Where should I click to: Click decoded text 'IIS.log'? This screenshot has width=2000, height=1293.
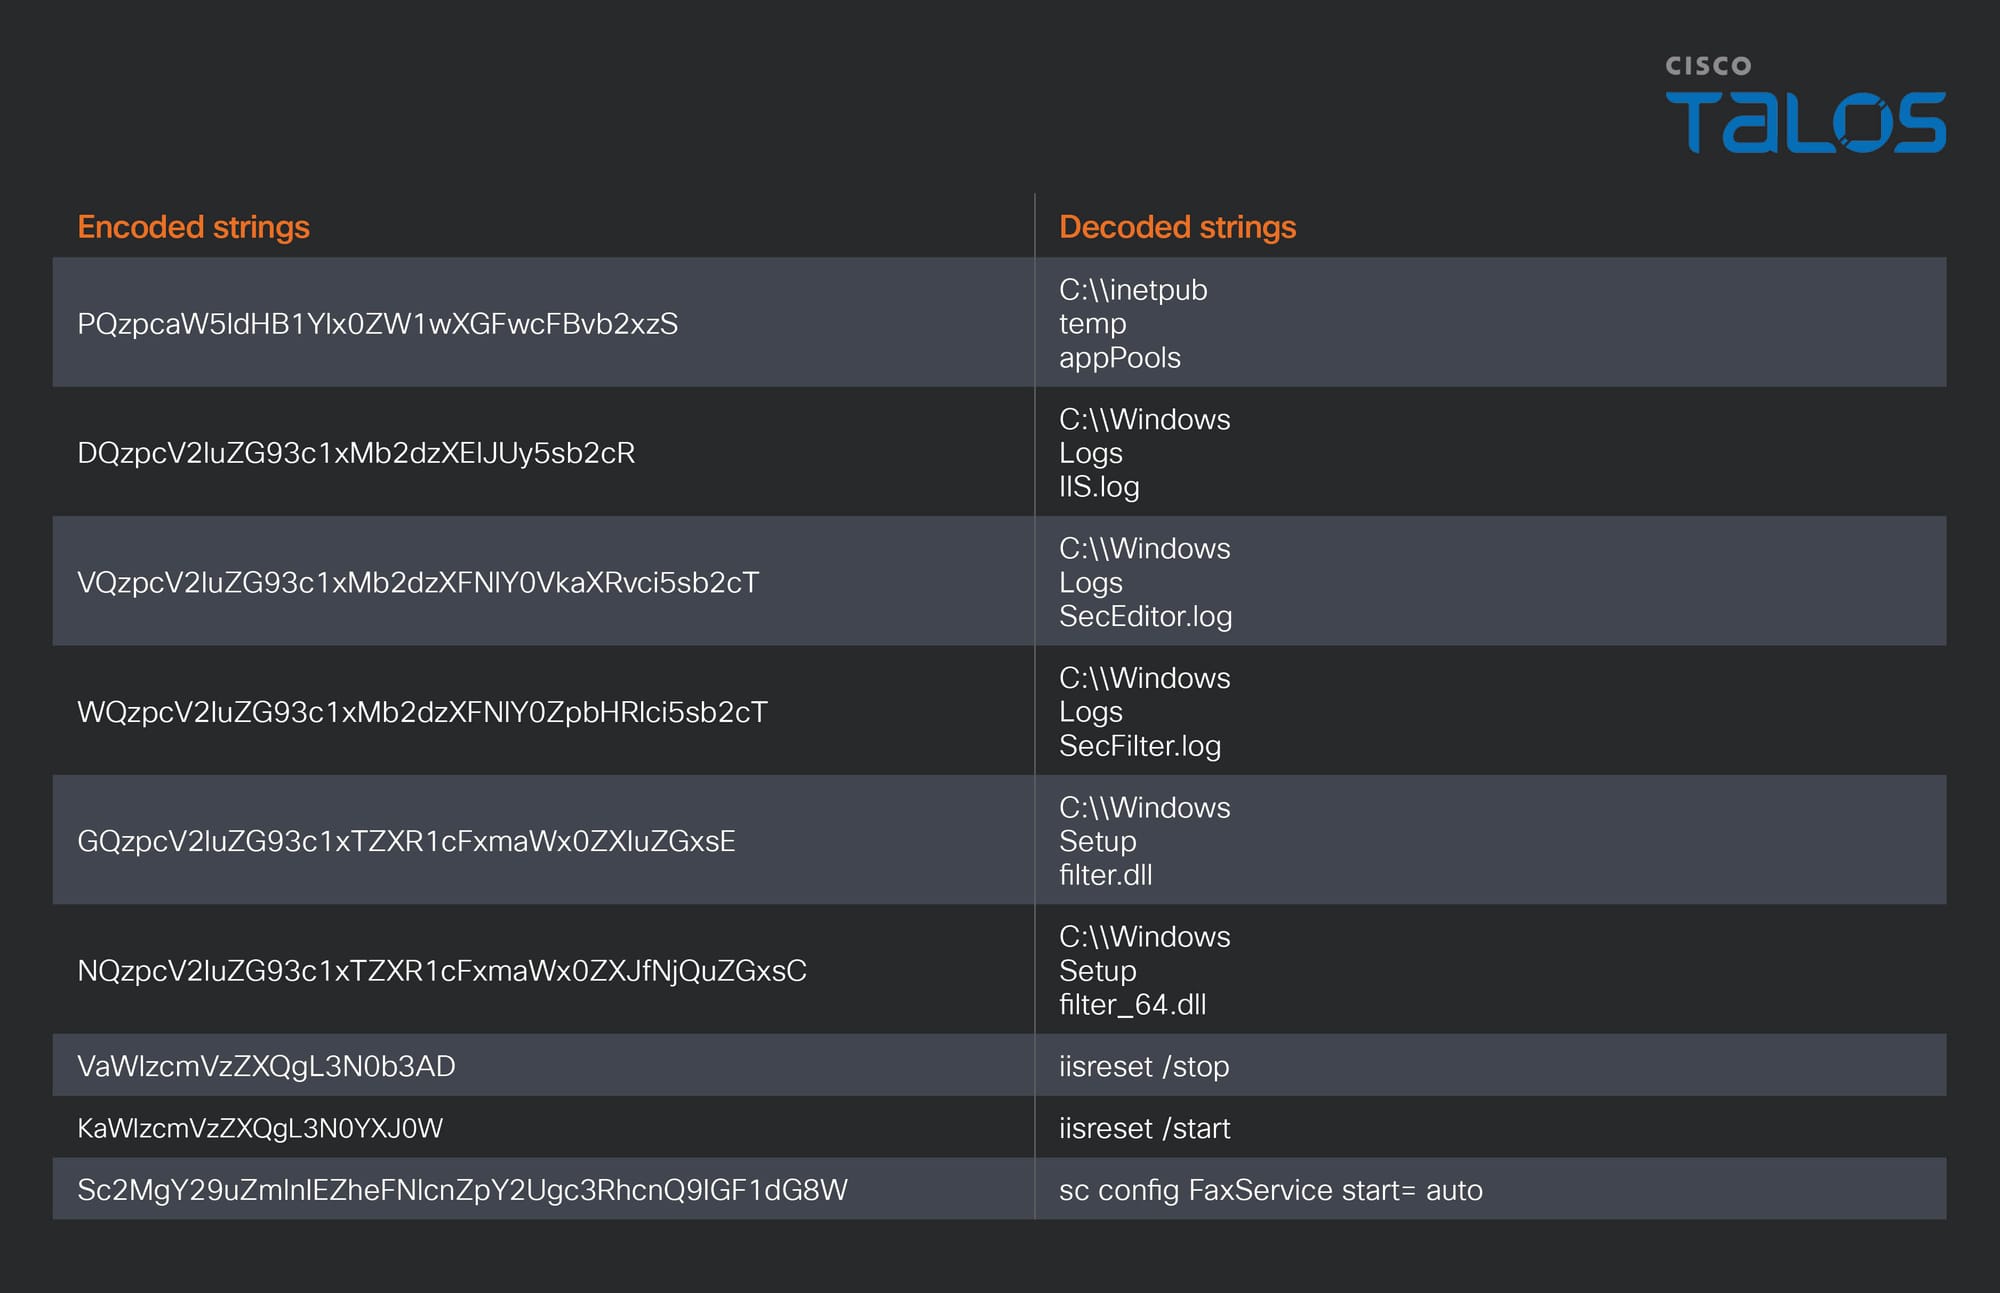[x=1099, y=487]
